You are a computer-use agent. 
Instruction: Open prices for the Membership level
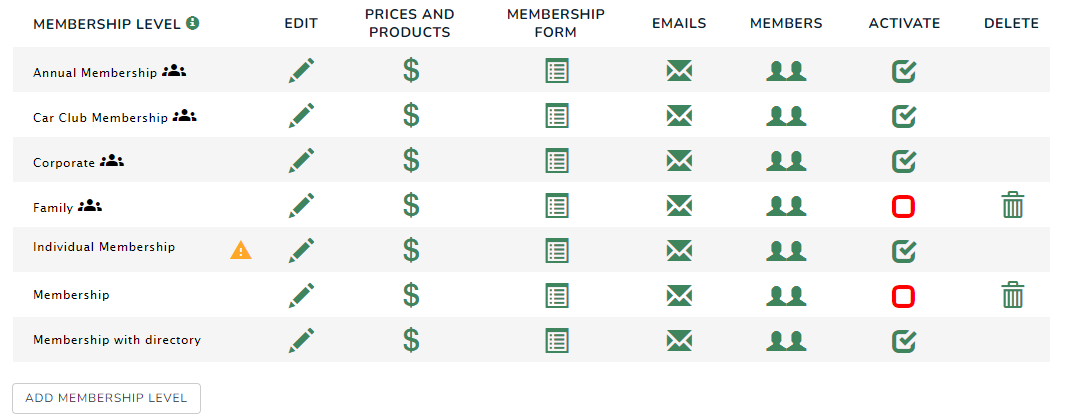pyautogui.click(x=411, y=296)
